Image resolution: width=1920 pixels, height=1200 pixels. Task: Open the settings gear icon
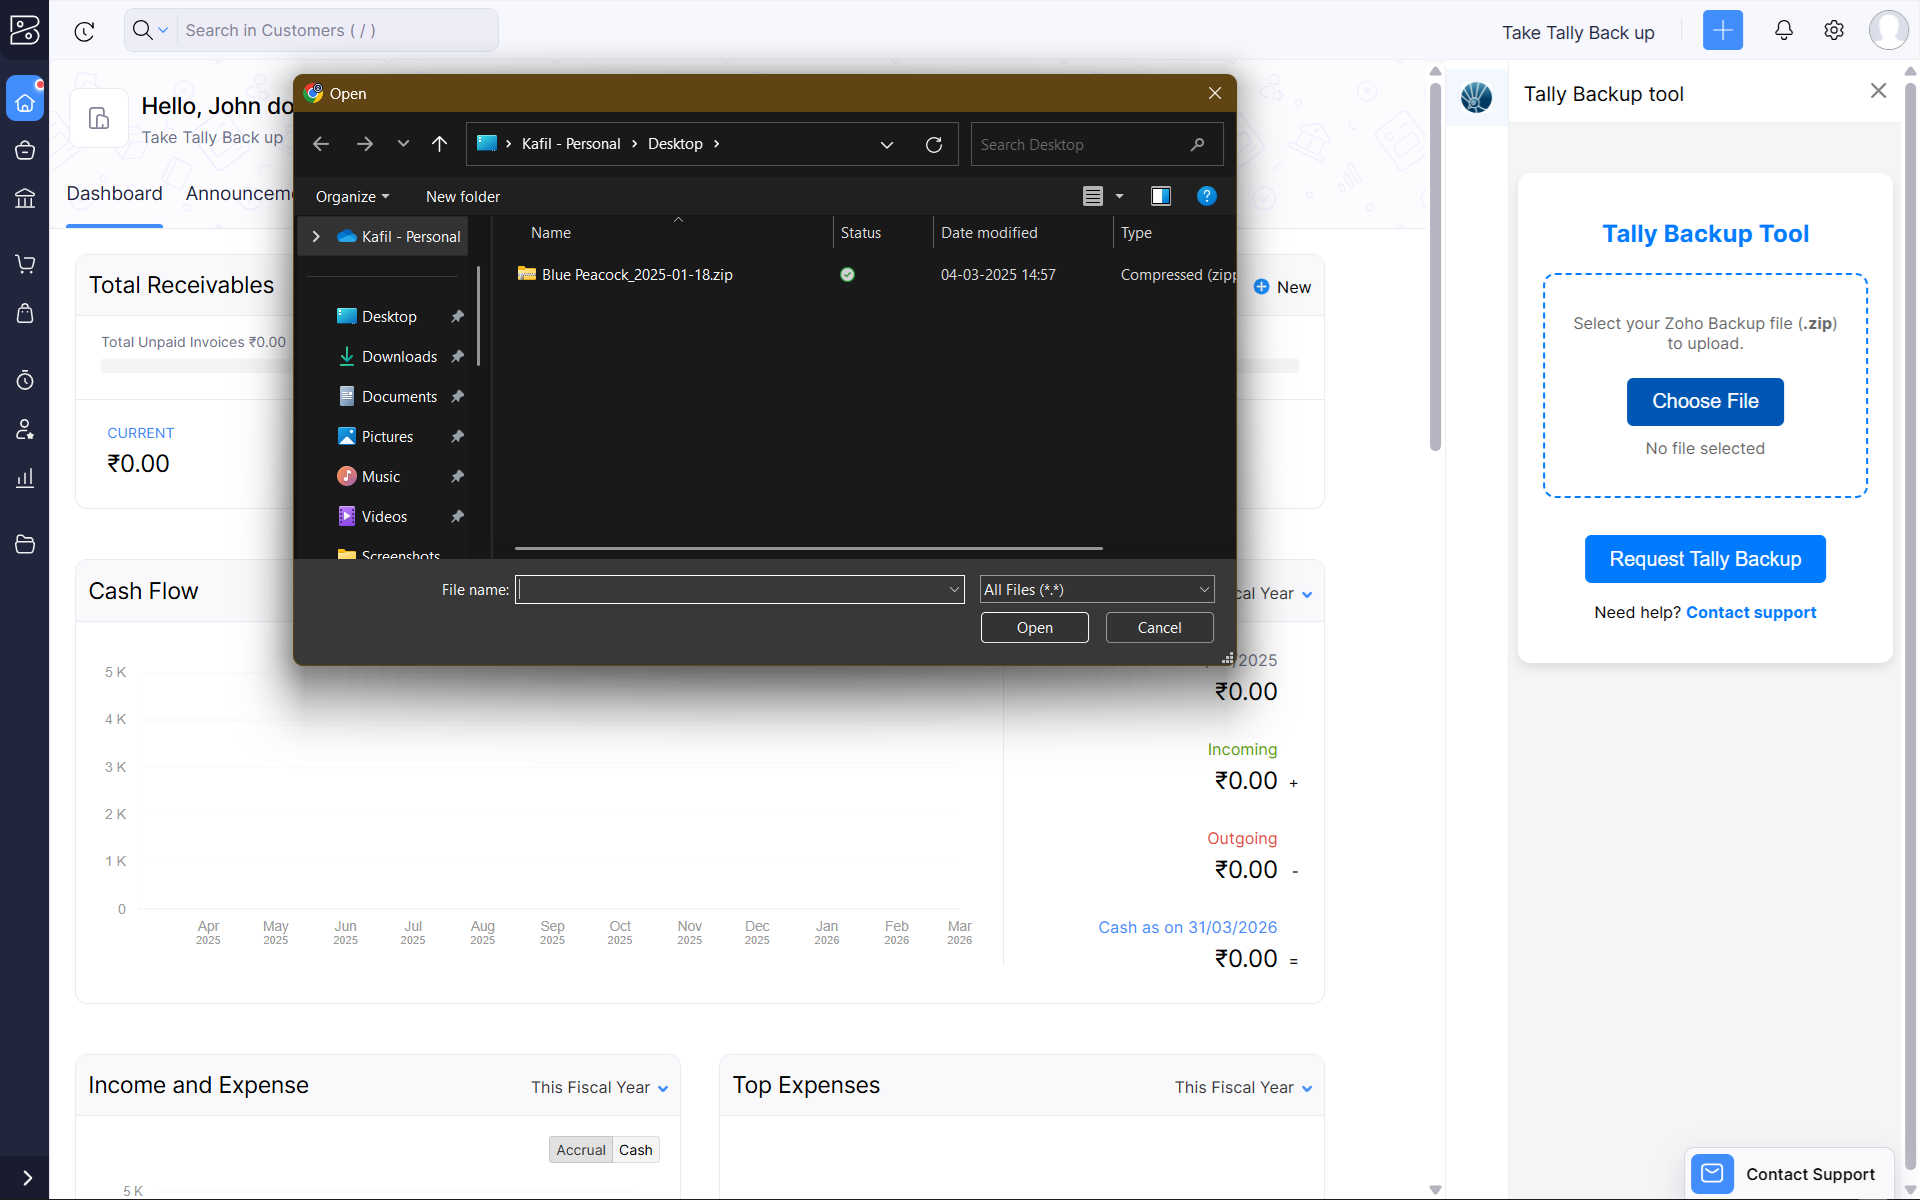click(1833, 31)
